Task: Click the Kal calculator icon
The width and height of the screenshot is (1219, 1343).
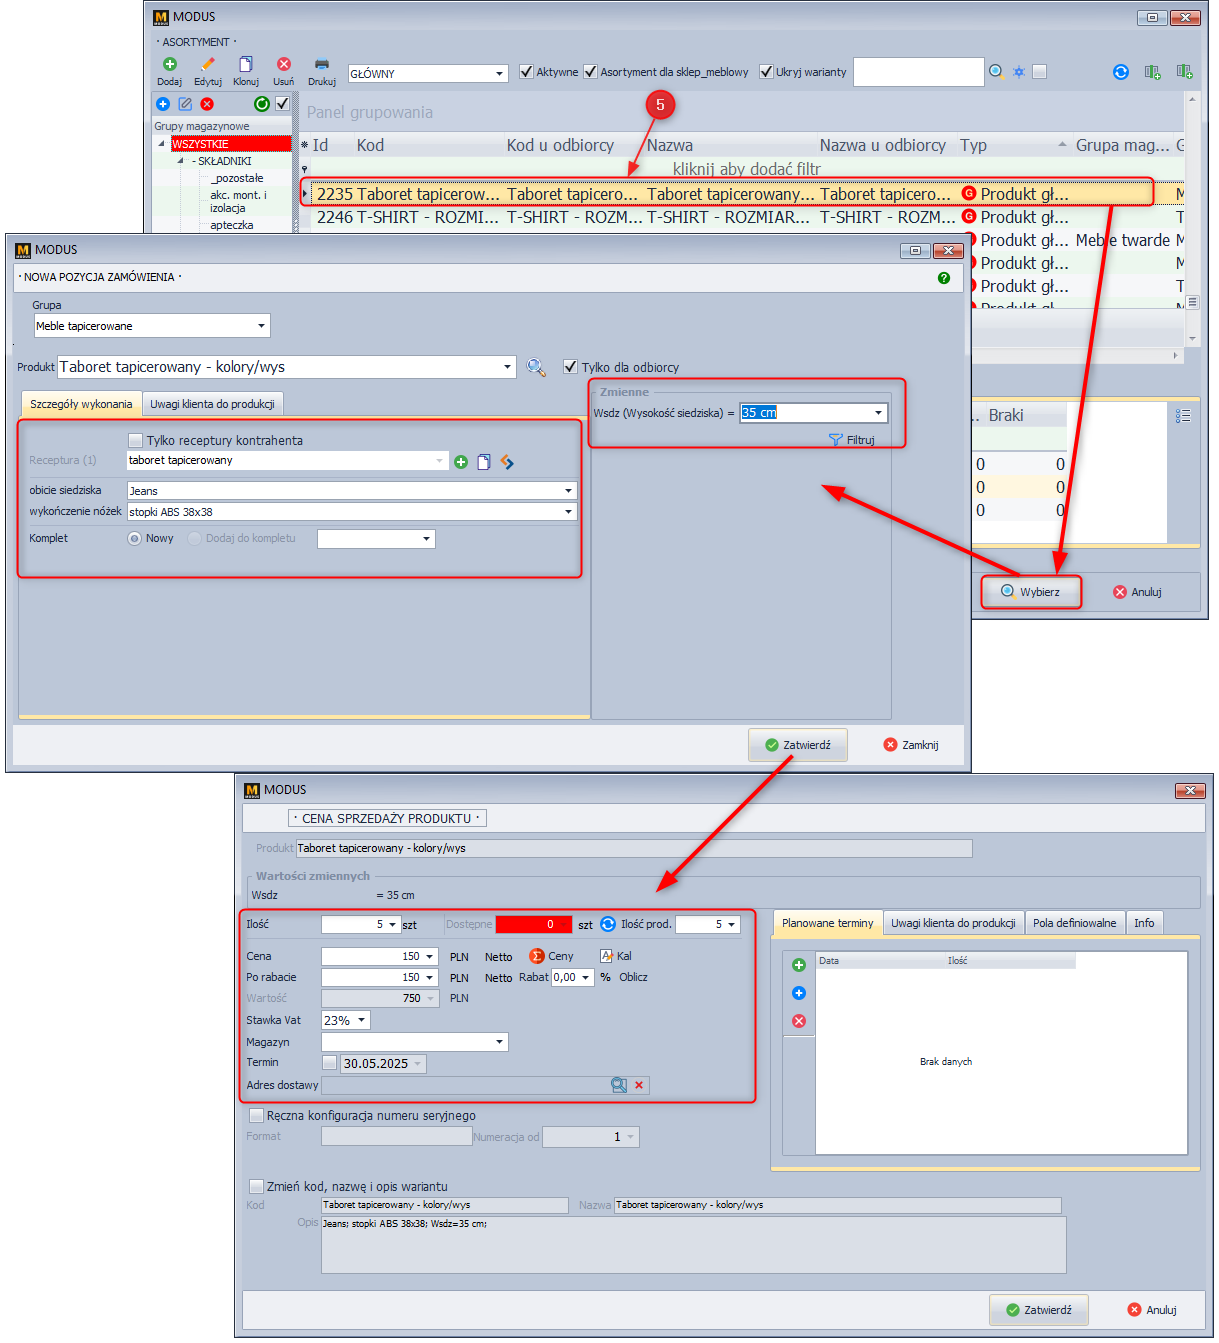Action: coord(606,956)
